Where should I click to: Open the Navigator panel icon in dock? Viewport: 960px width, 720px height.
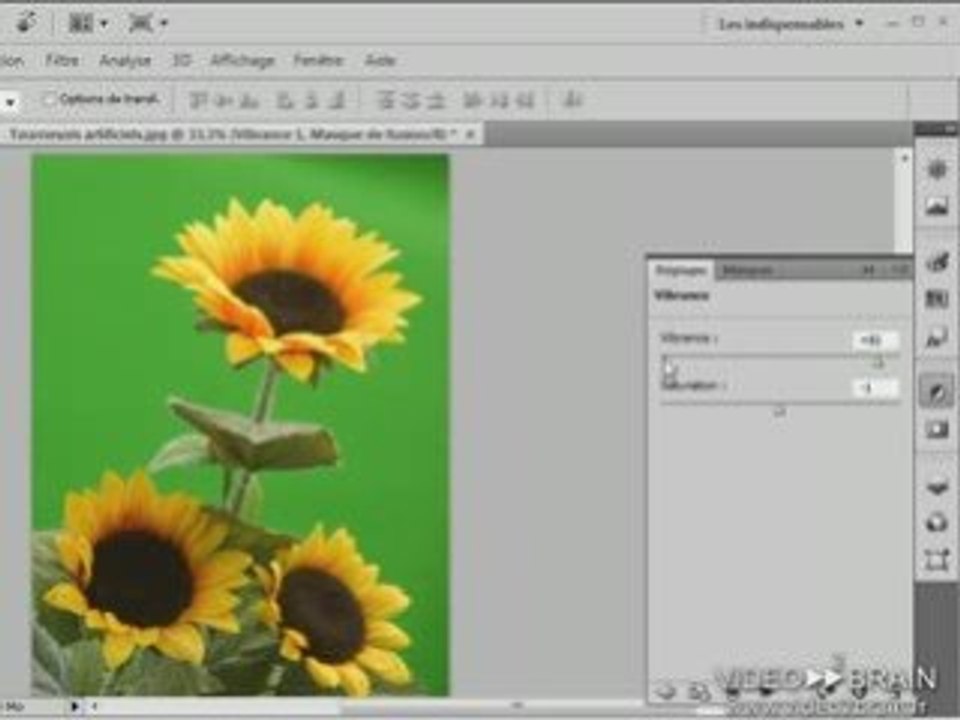point(937,169)
